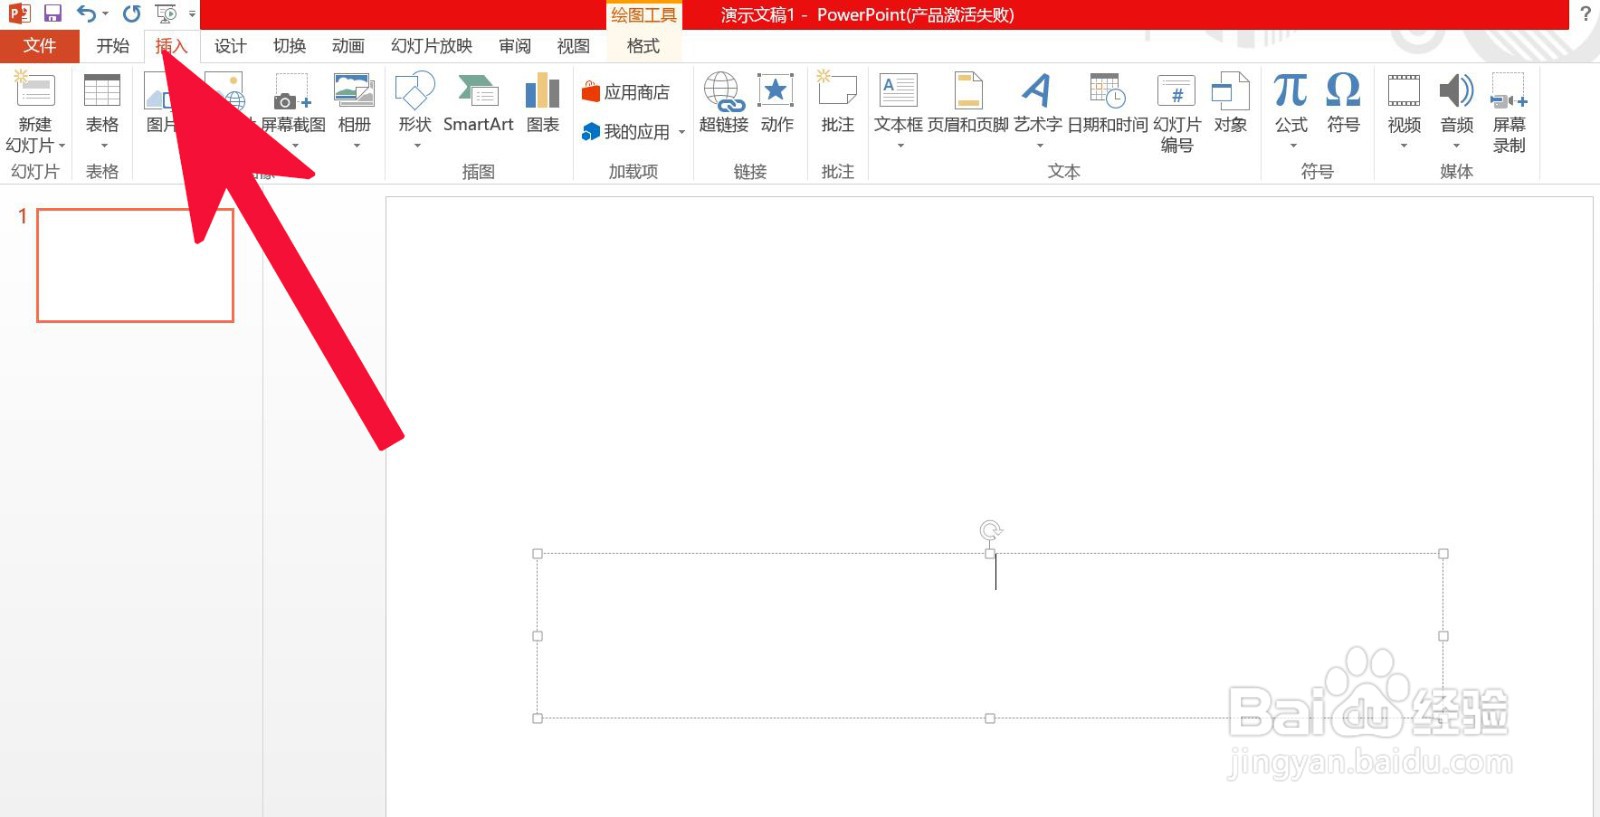Viewport: 1600px width, 817px height.
Task: Click the 动作 action button
Action: click(x=777, y=104)
